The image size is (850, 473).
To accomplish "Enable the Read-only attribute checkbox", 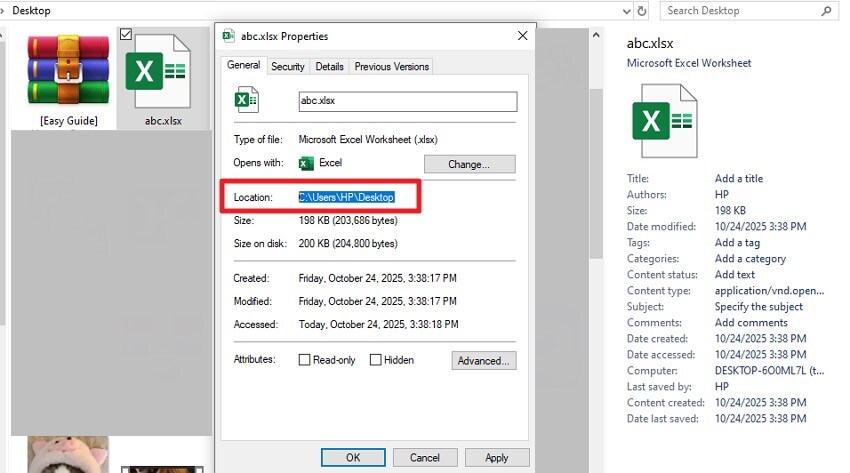I will (304, 360).
